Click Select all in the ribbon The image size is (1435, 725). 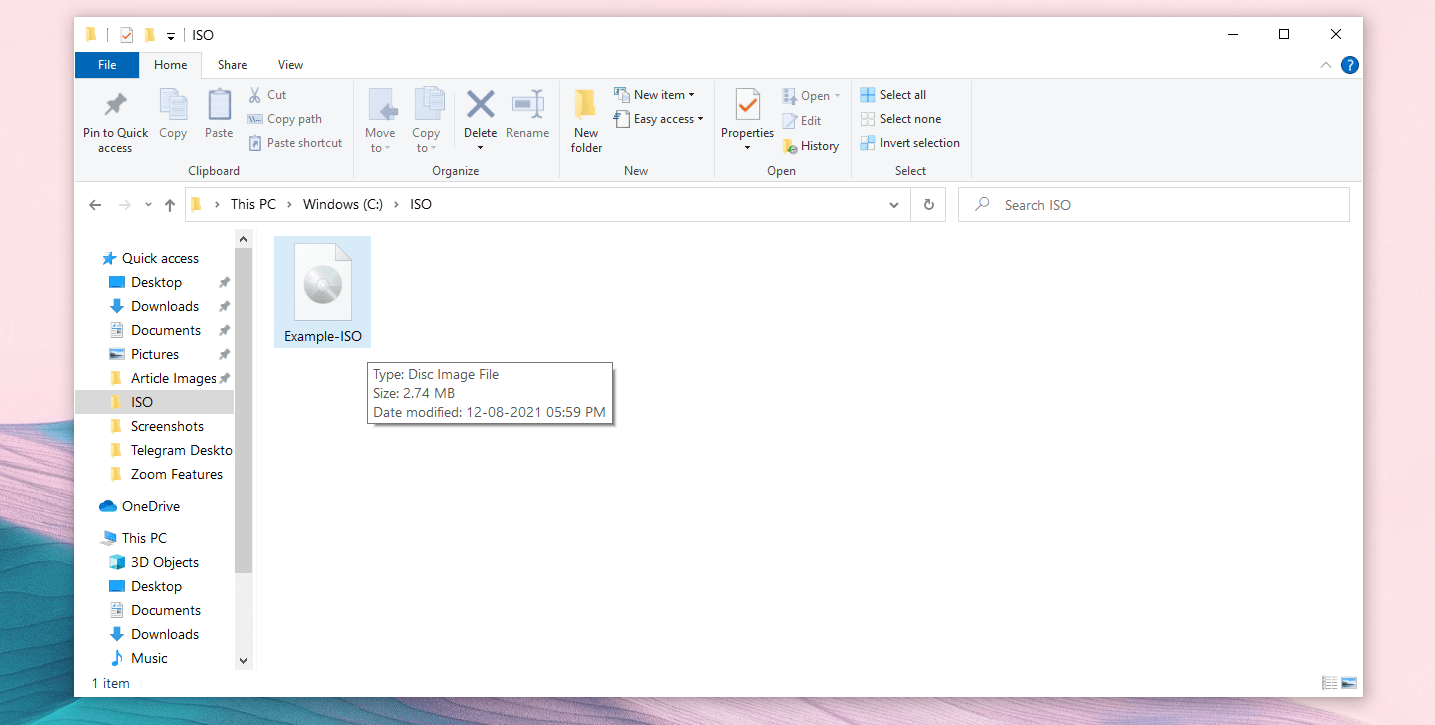click(x=893, y=95)
